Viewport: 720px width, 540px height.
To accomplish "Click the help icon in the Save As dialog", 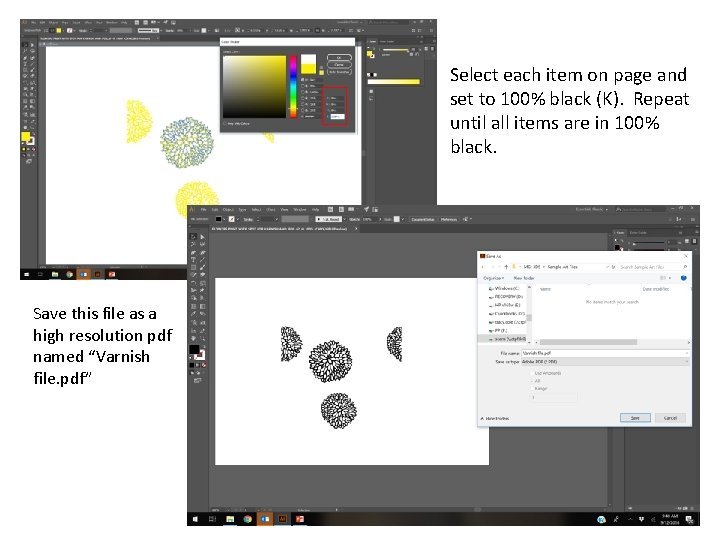I will (683, 278).
